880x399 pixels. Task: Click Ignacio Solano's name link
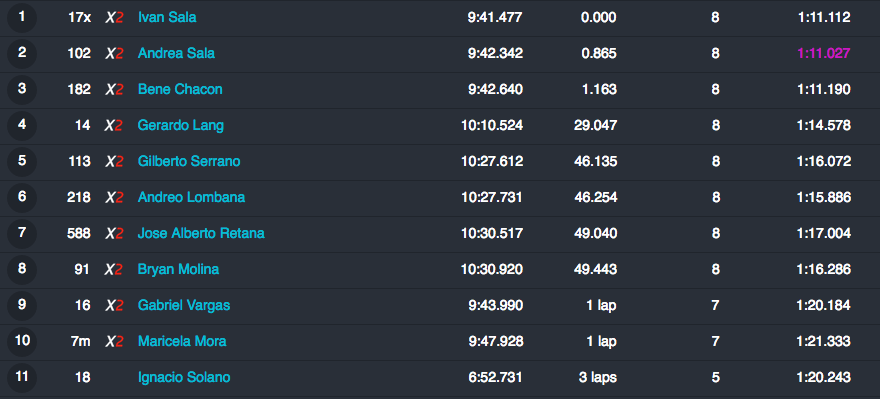click(184, 377)
